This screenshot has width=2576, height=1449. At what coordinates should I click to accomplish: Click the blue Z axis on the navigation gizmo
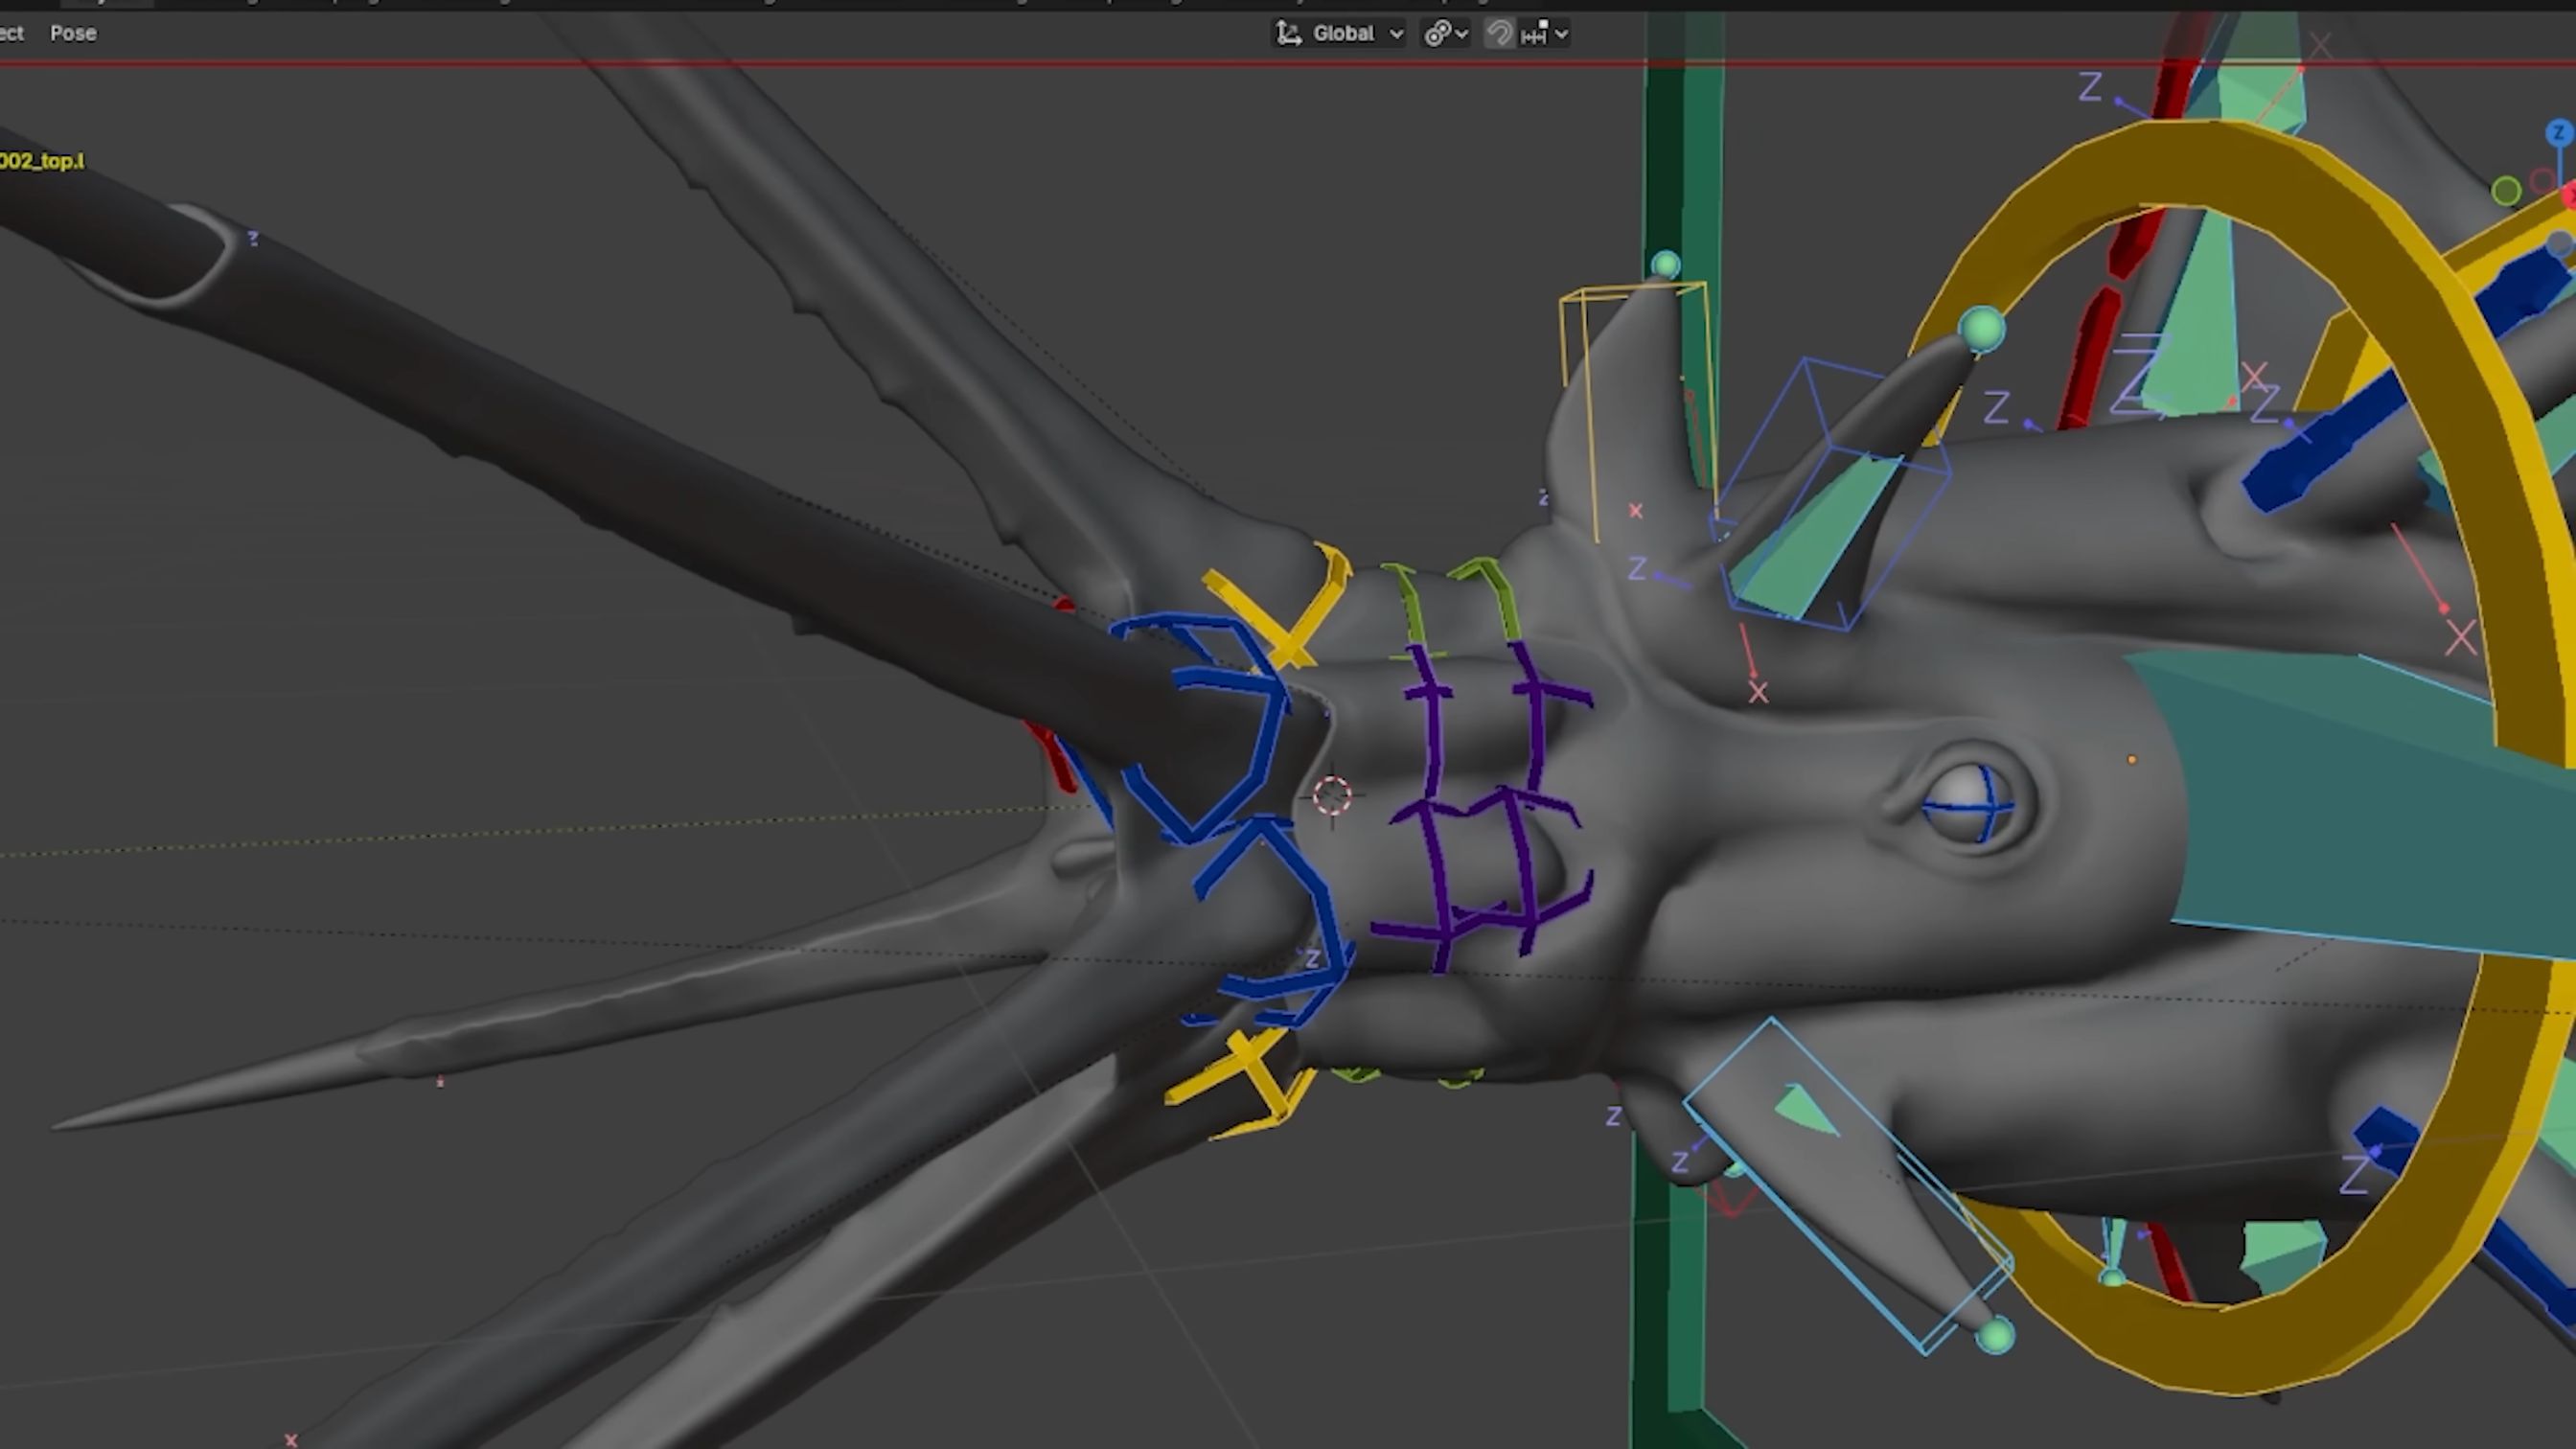click(2559, 132)
